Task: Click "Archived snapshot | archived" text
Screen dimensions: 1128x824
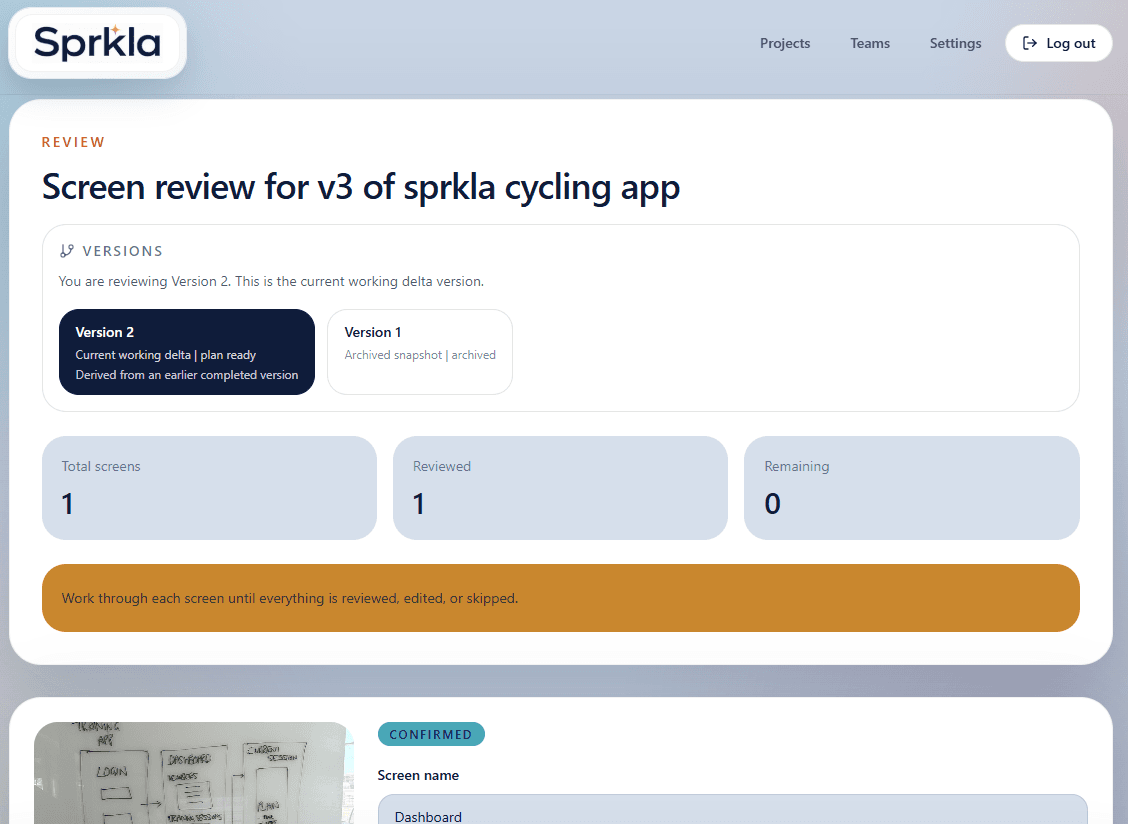Action: coord(420,355)
